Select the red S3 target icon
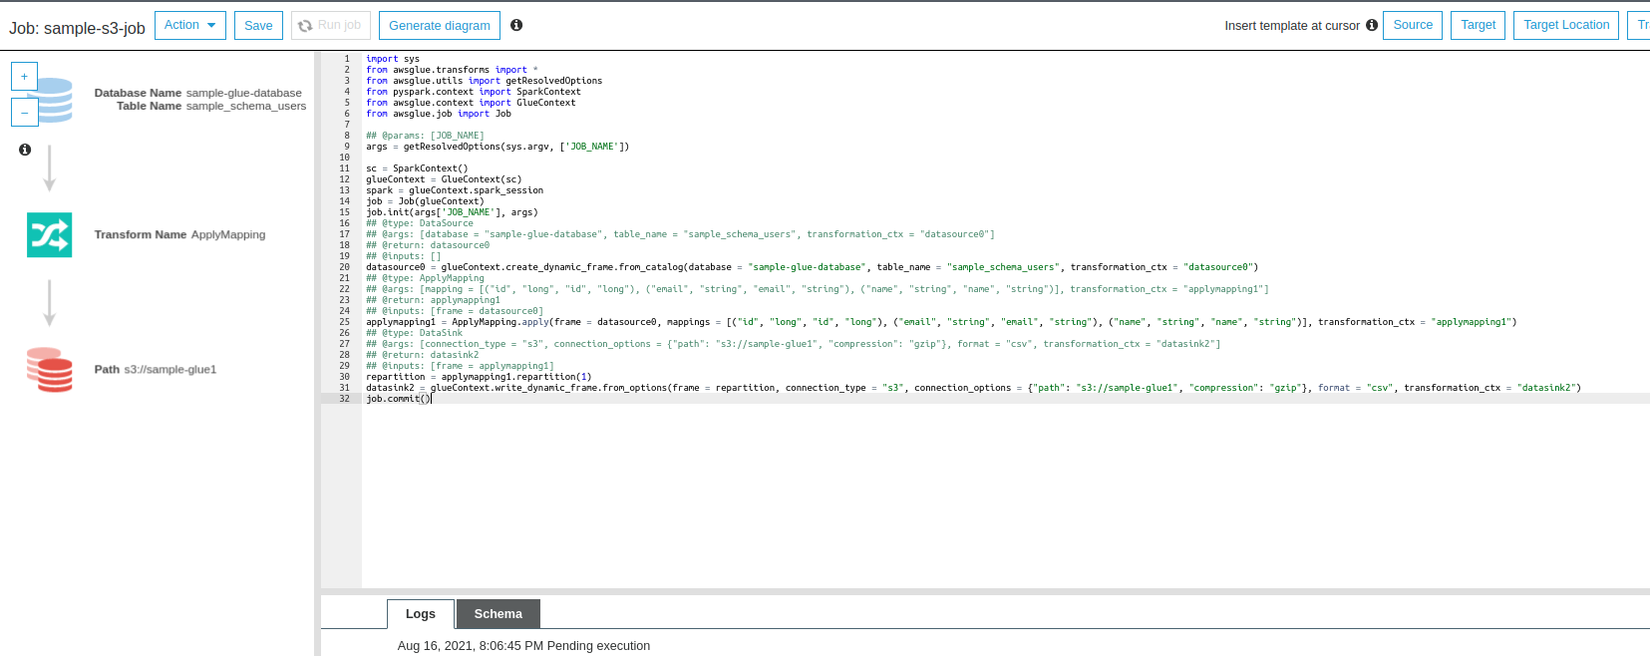Screen dimensions: 1650x656 click(x=49, y=370)
